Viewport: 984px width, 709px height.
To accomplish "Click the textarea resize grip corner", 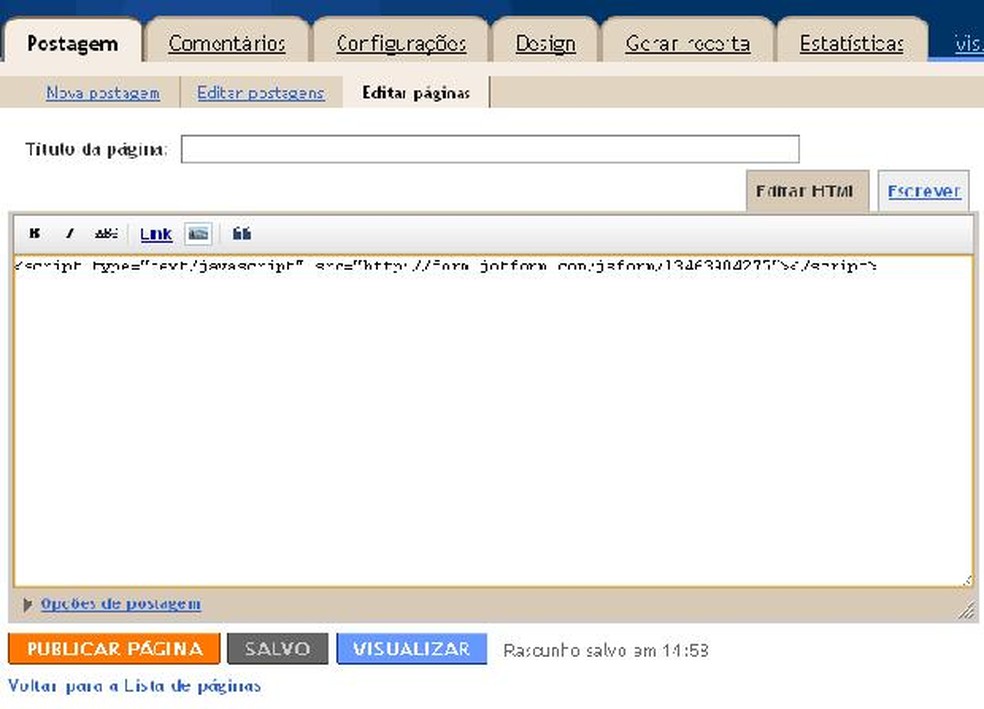I will (968, 581).
